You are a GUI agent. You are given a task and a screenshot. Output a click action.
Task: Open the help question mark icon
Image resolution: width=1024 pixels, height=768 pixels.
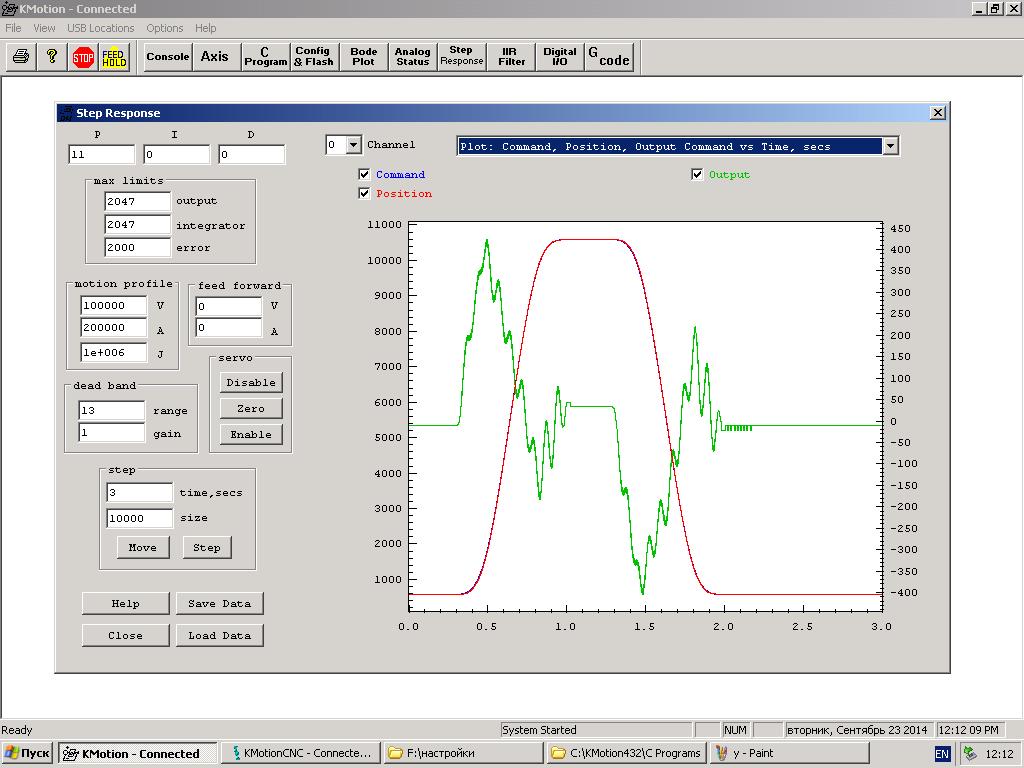click(x=51, y=57)
